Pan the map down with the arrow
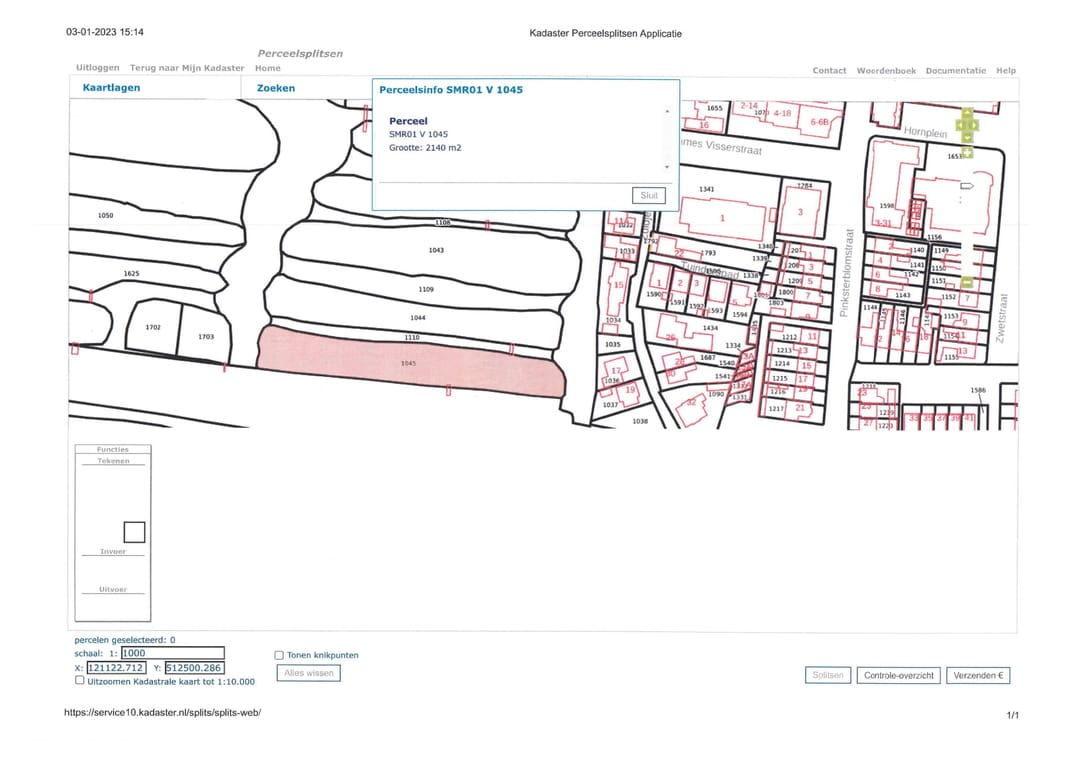 point(967,138)
